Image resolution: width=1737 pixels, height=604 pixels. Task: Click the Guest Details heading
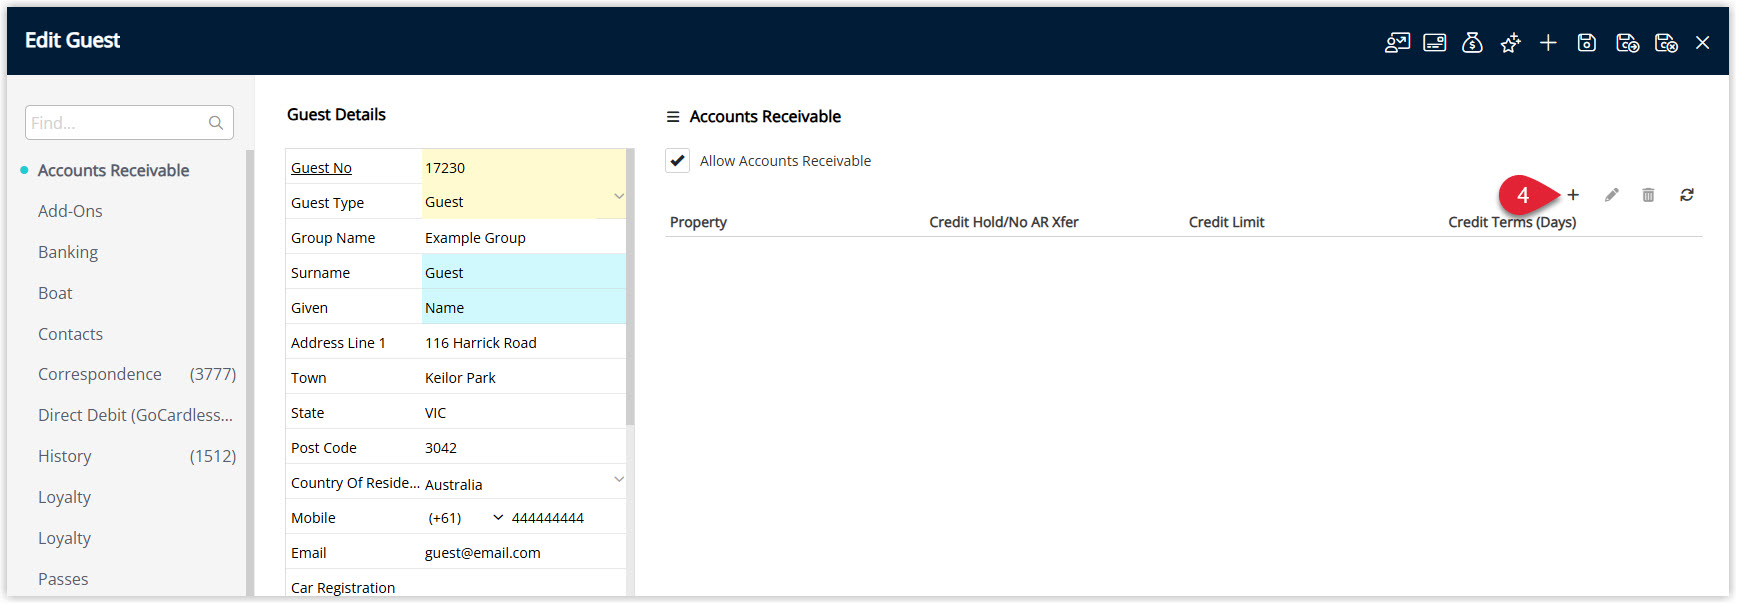pyautogui.click(x=336, y=115)
